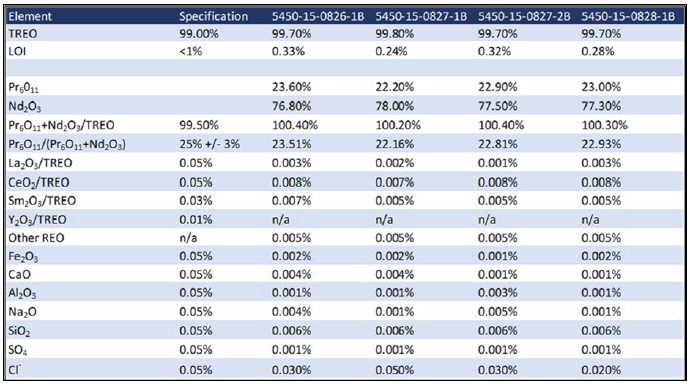
Task: Click the Fe2O3 row label
Action: [23, 257]
